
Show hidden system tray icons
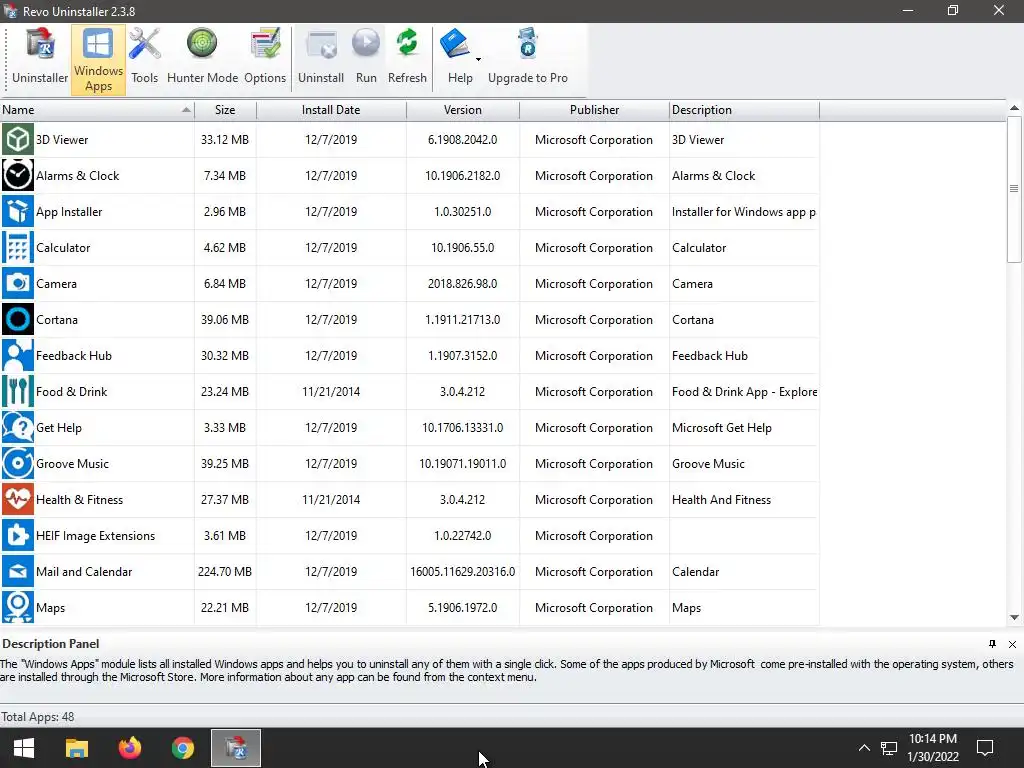pos(864,748)
